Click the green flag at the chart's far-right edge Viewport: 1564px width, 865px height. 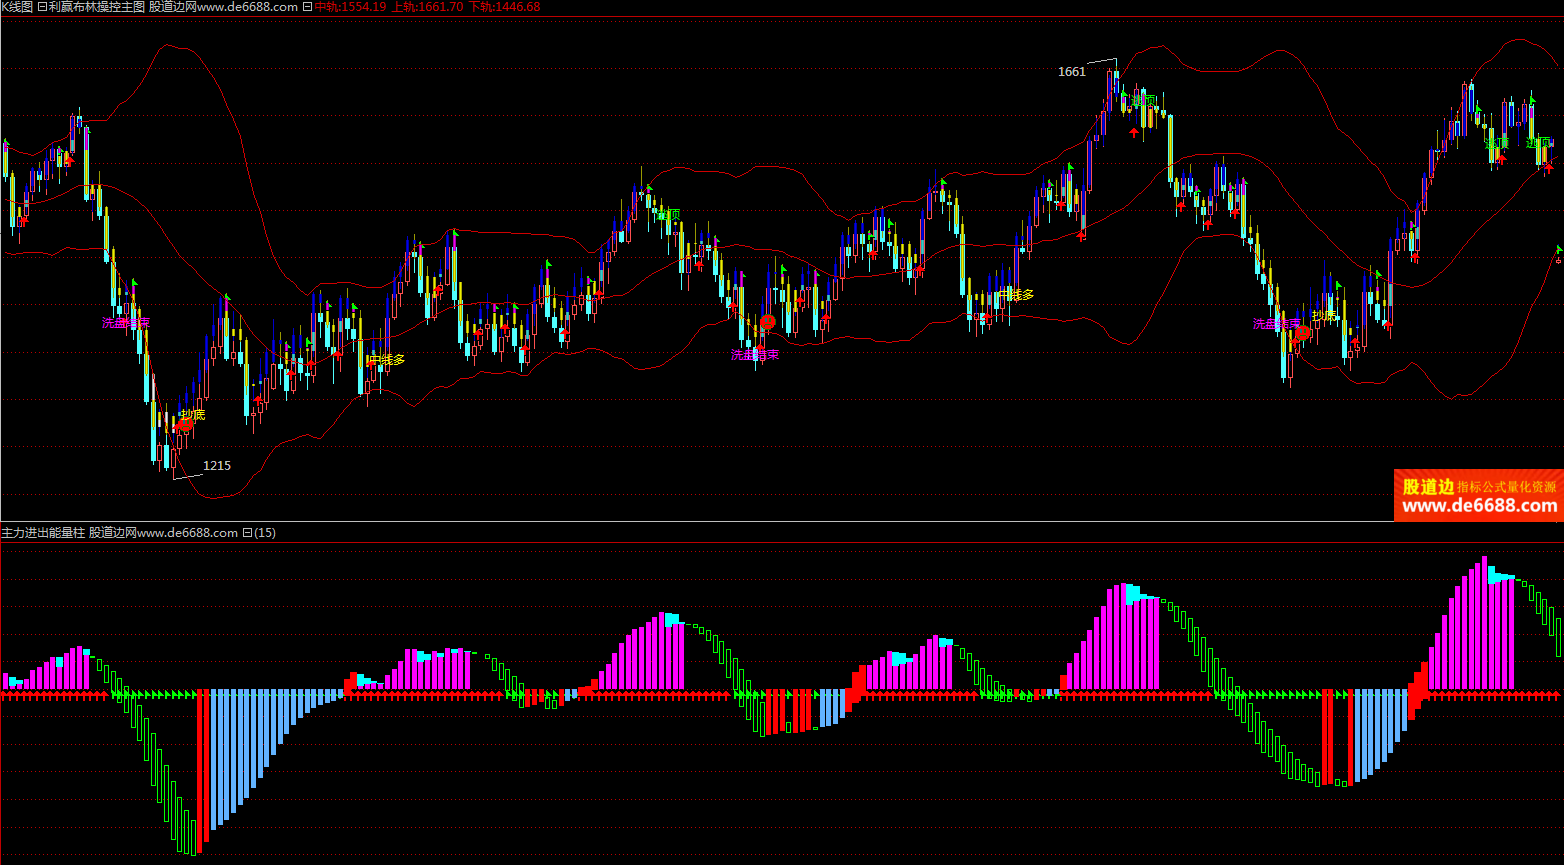(x=1558, y=249)
